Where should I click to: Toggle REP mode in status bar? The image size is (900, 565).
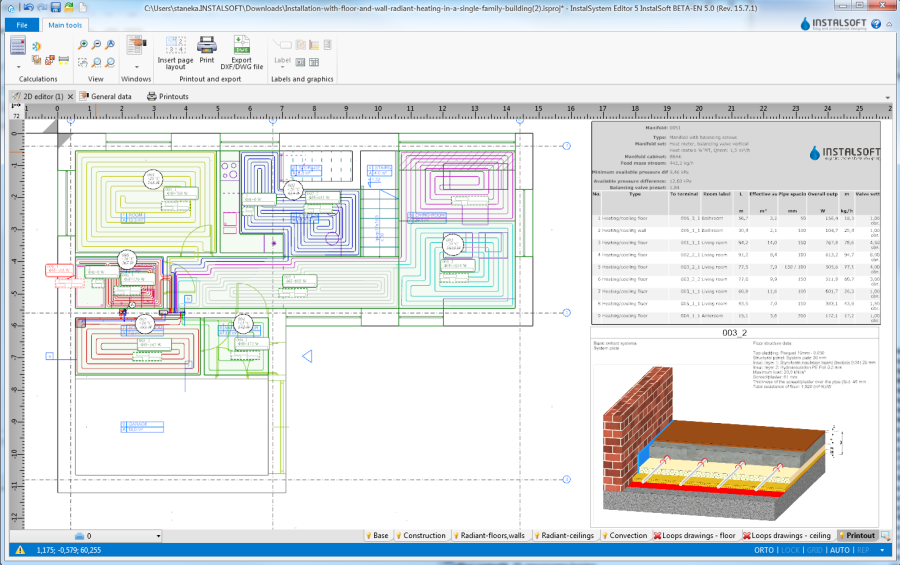pyautogui.click(x=863, y=550)
